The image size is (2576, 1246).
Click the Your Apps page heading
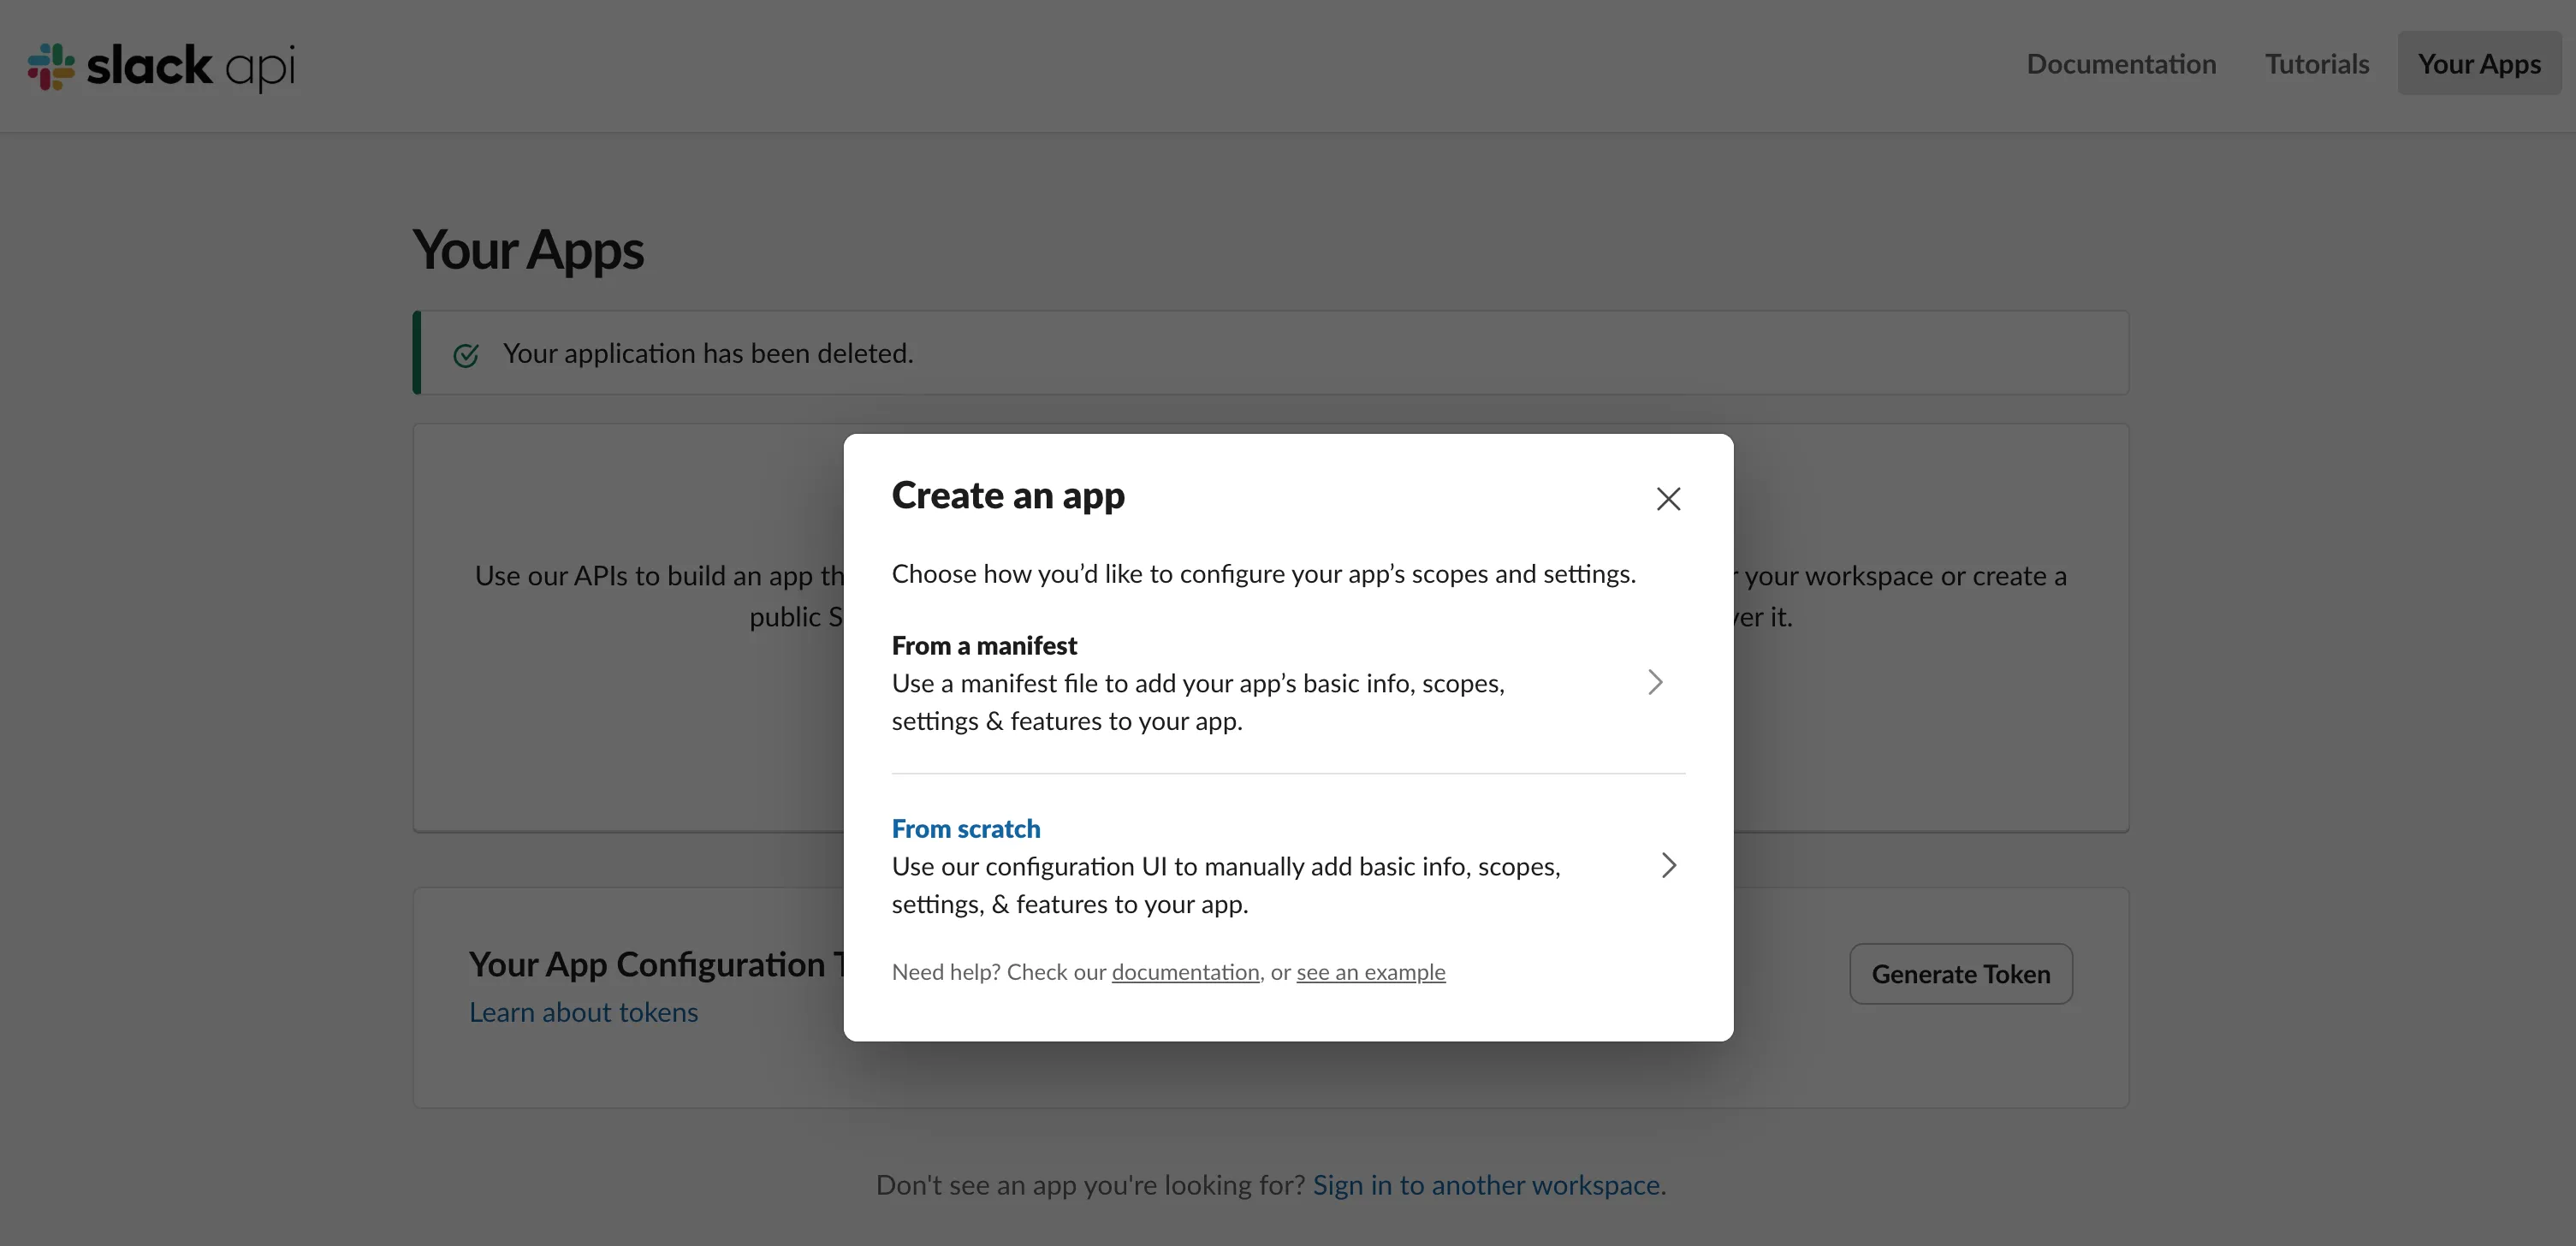527,250
